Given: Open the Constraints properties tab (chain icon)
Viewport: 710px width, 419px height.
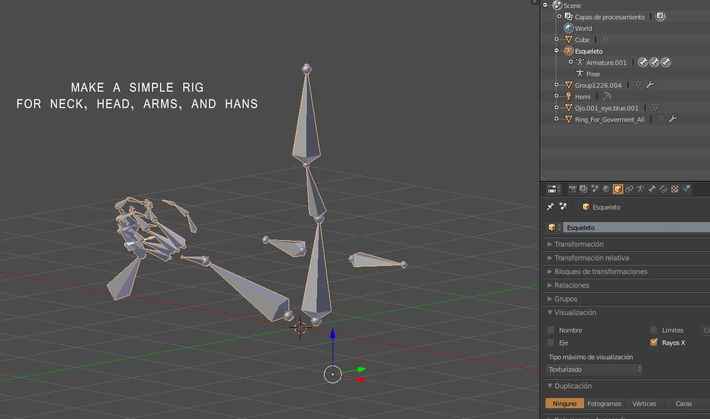Looking at the screenshot, I should click(630, 188).
